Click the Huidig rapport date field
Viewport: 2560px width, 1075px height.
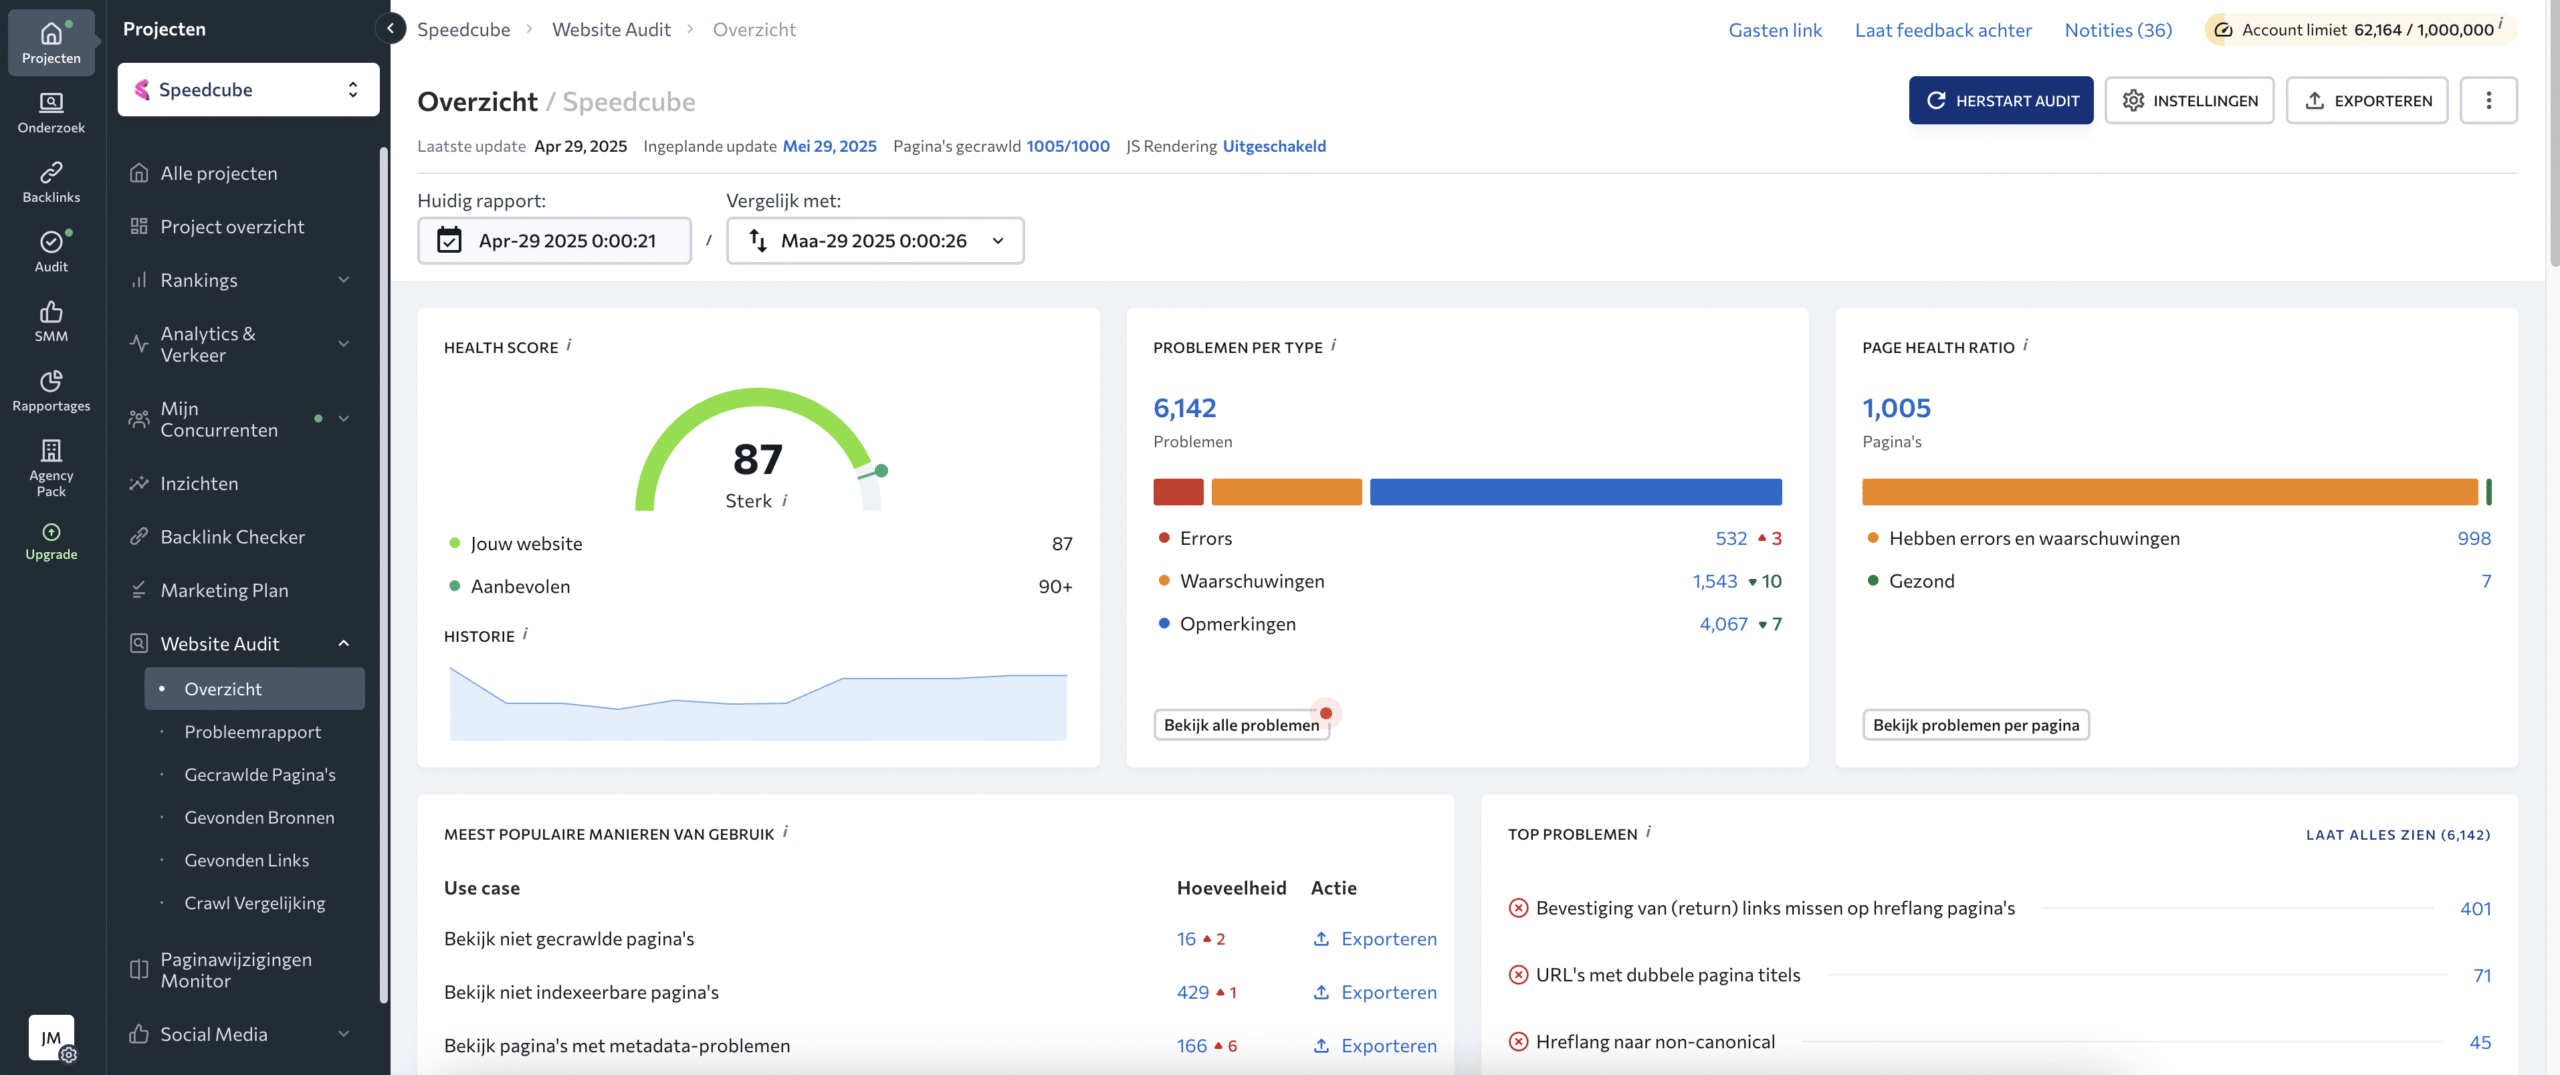pyautogui.click(x=554, y=241)
